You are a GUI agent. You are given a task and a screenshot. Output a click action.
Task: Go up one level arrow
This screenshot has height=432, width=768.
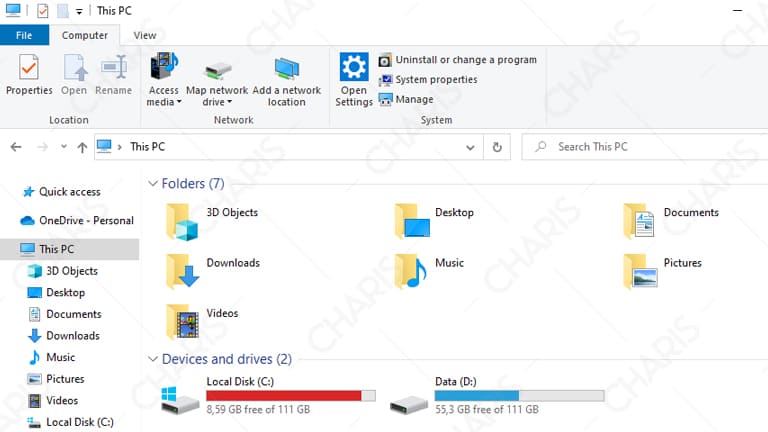pyautogui.click(x=82, y=147)
